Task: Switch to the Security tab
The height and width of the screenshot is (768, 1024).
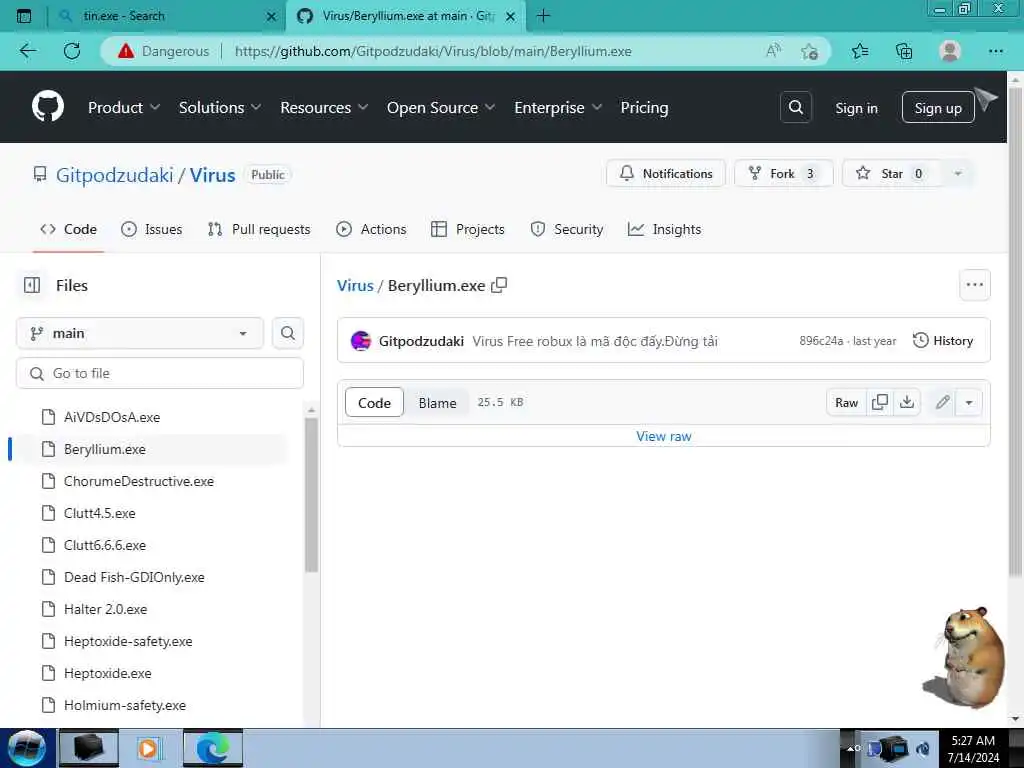Action: click(567, 229)
